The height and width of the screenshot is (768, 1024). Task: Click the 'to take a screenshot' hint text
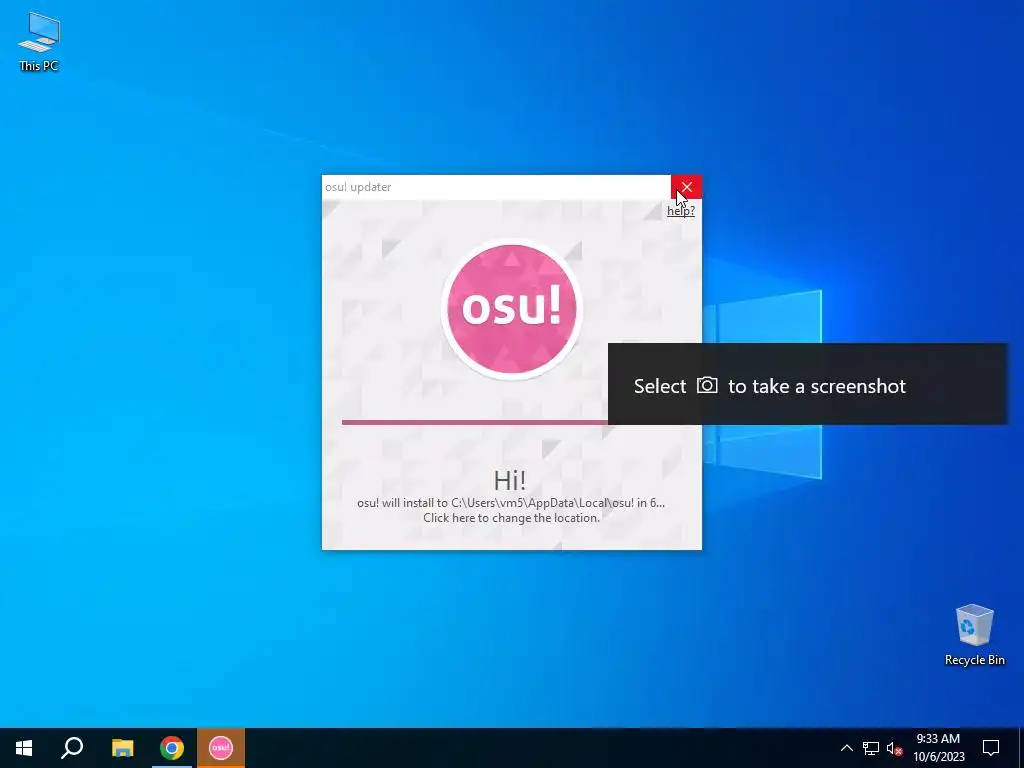(817, 386)
